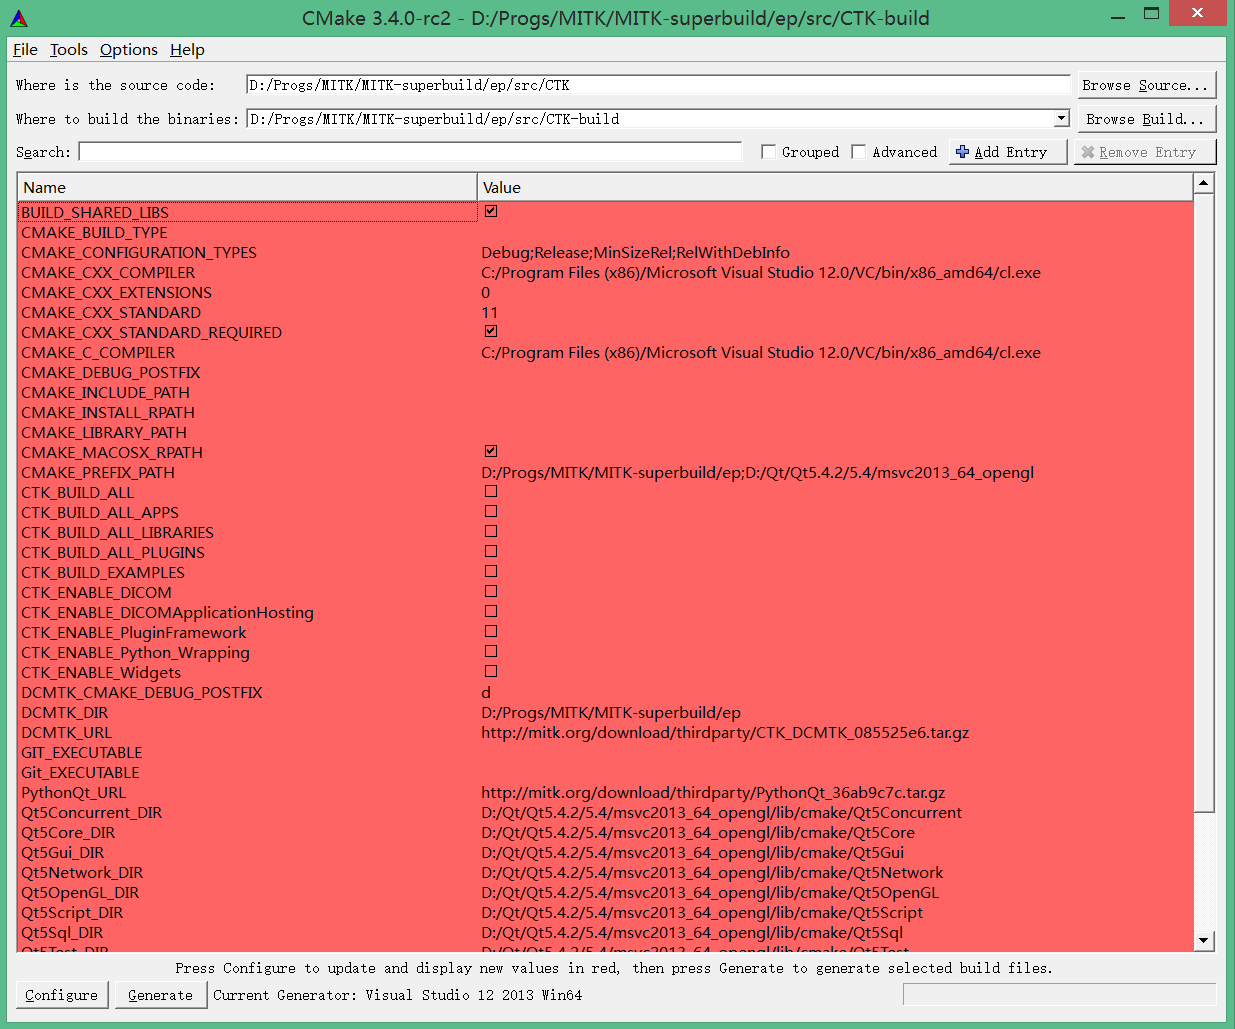The image size is (1235, 1029).
Task: Click the Value column header
Action: pyautogui.click(x=835, y=187)
